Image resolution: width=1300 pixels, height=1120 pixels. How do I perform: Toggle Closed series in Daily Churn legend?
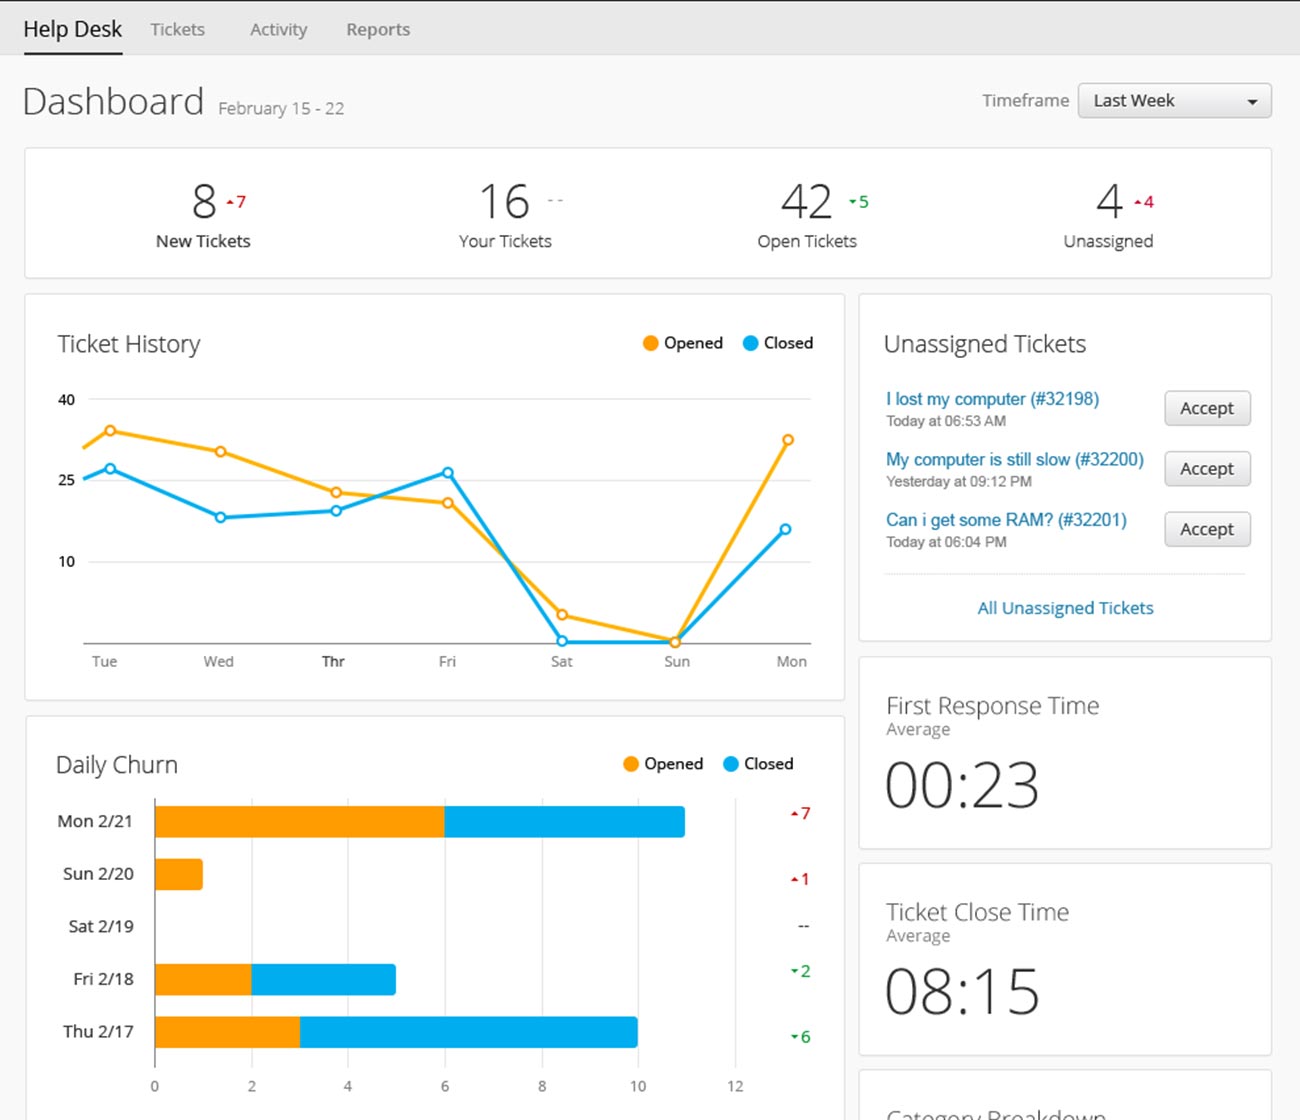[757, 764]
